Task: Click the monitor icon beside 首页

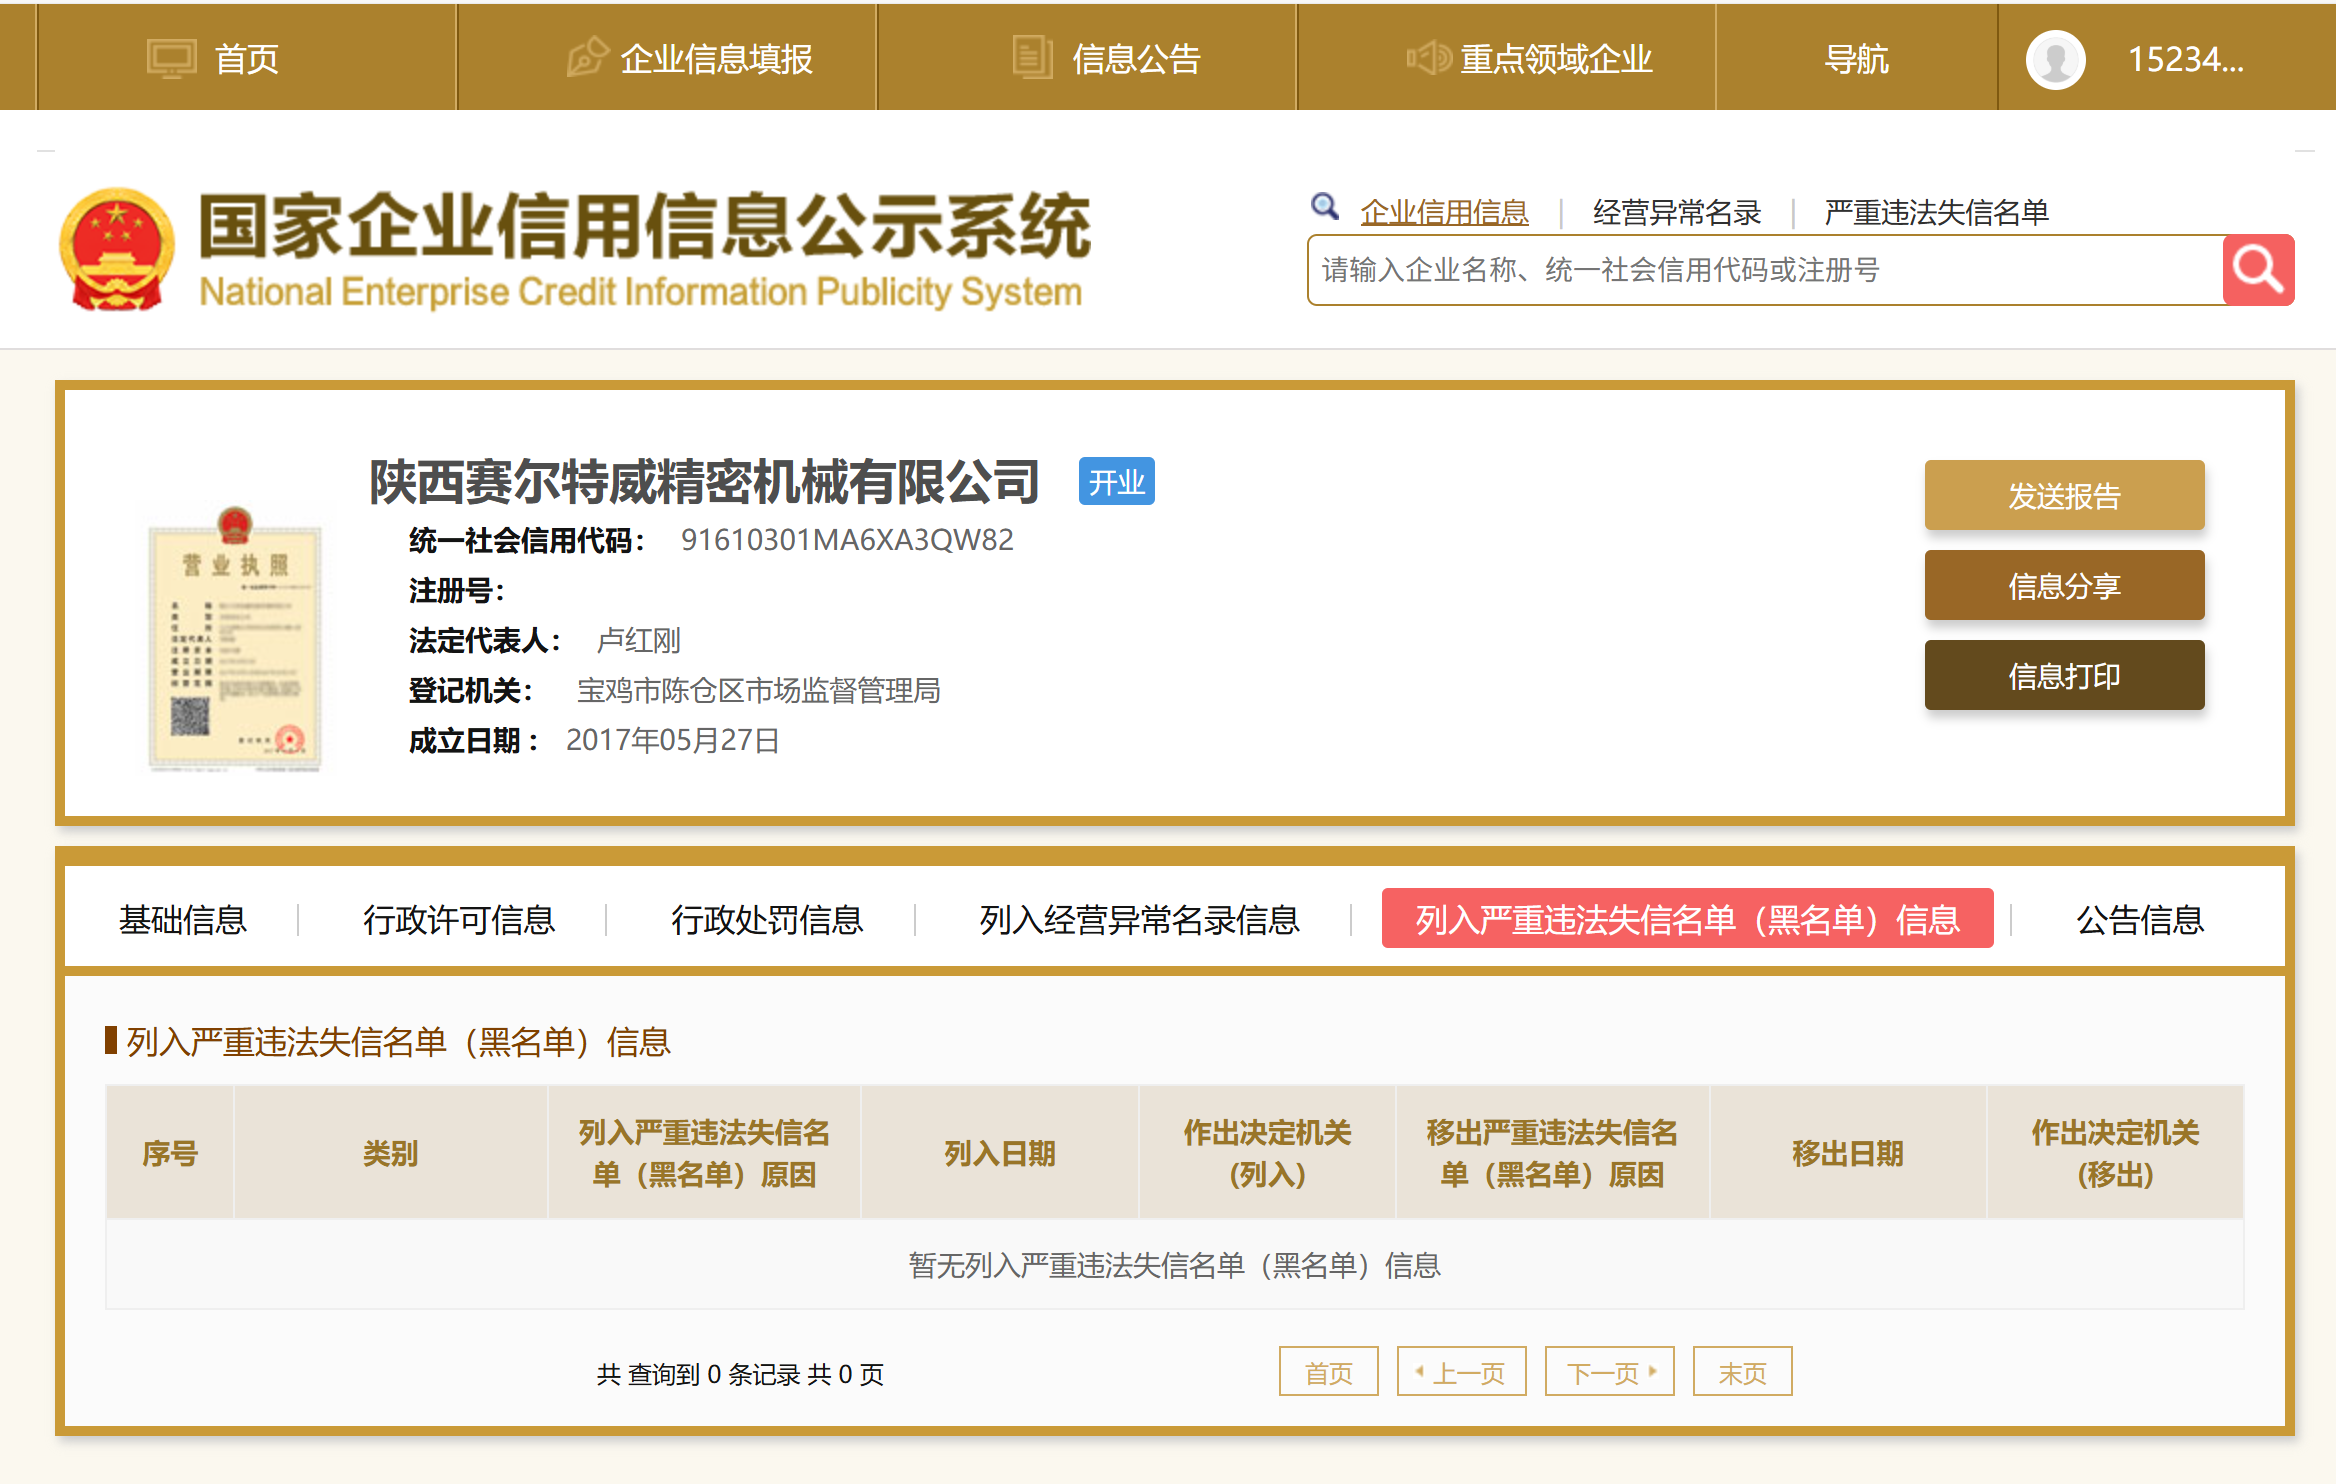Action: [171, 59]
